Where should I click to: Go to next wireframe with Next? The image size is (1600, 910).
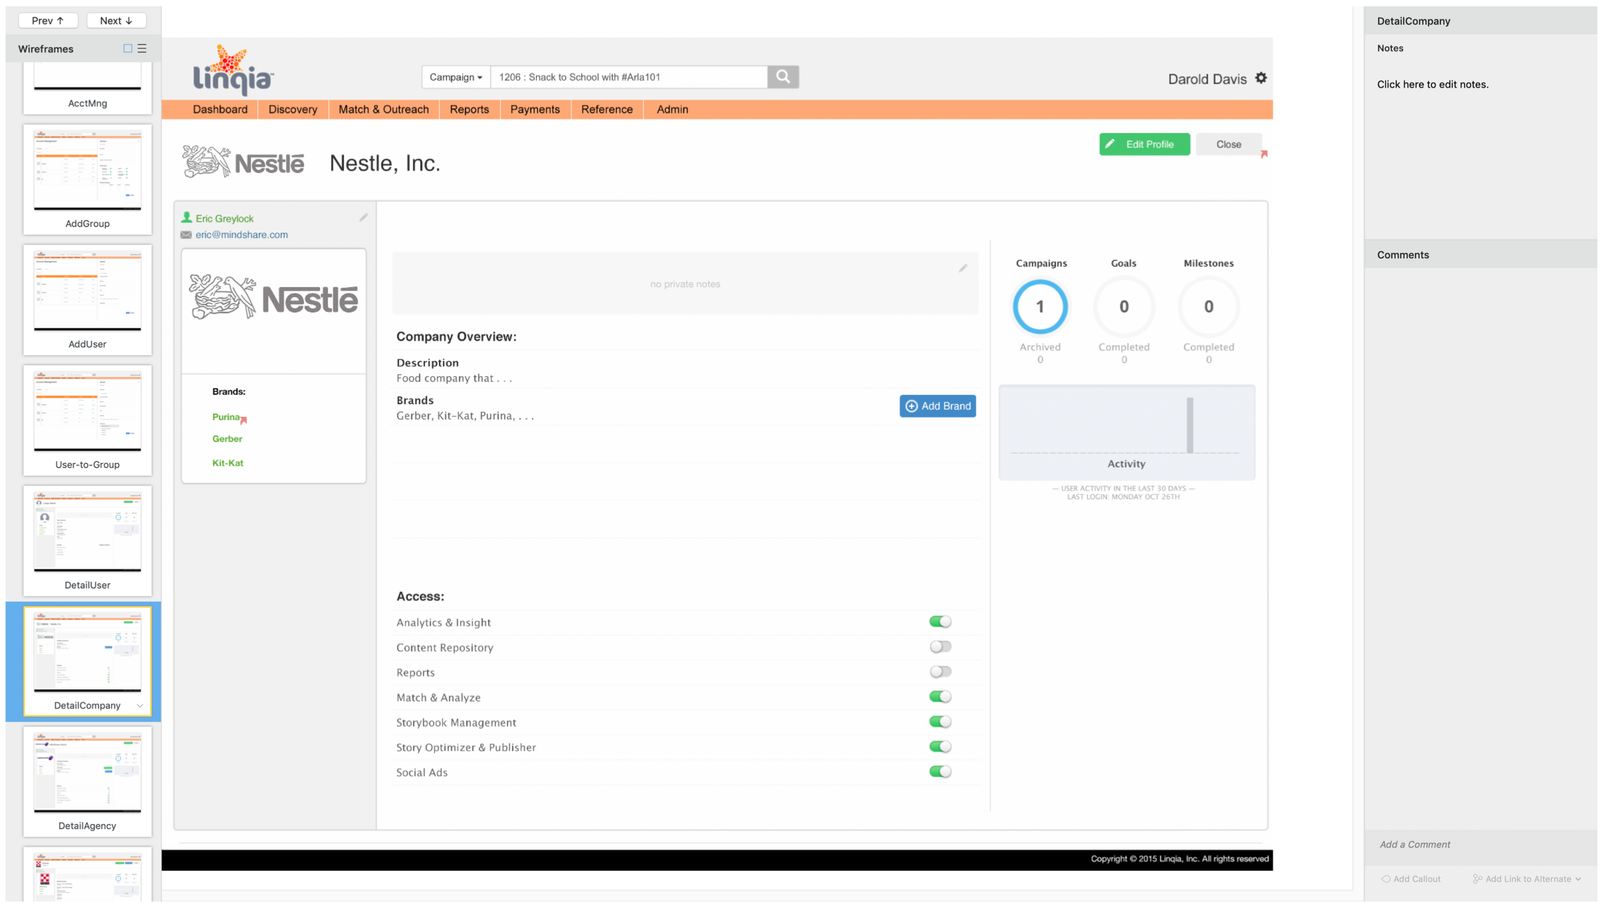[116, 20]
